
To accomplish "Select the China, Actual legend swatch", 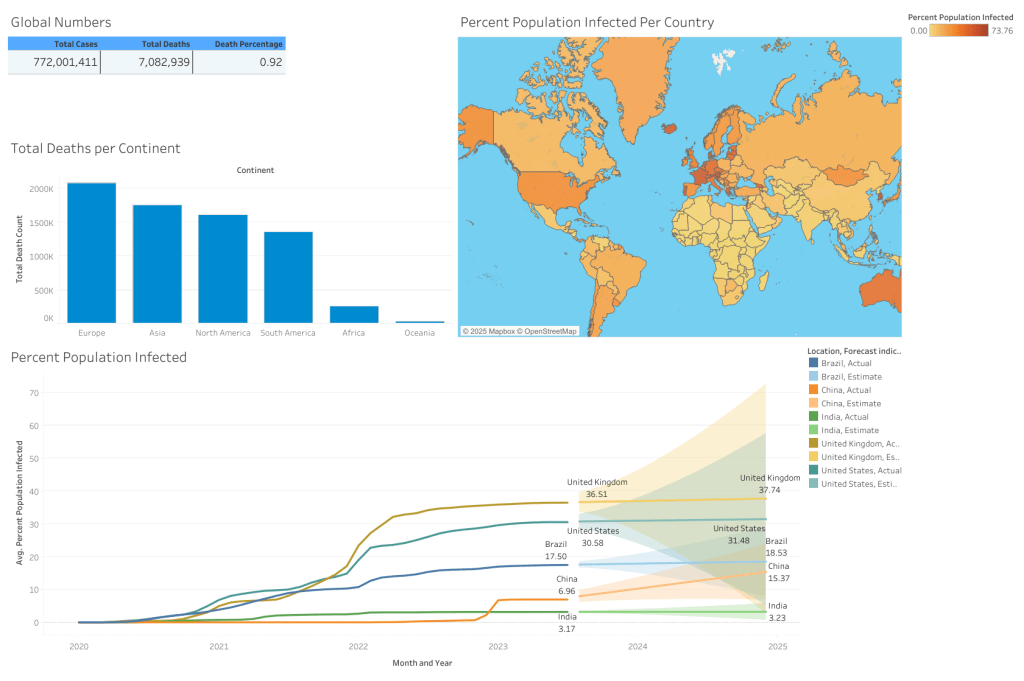I will 813,390.
